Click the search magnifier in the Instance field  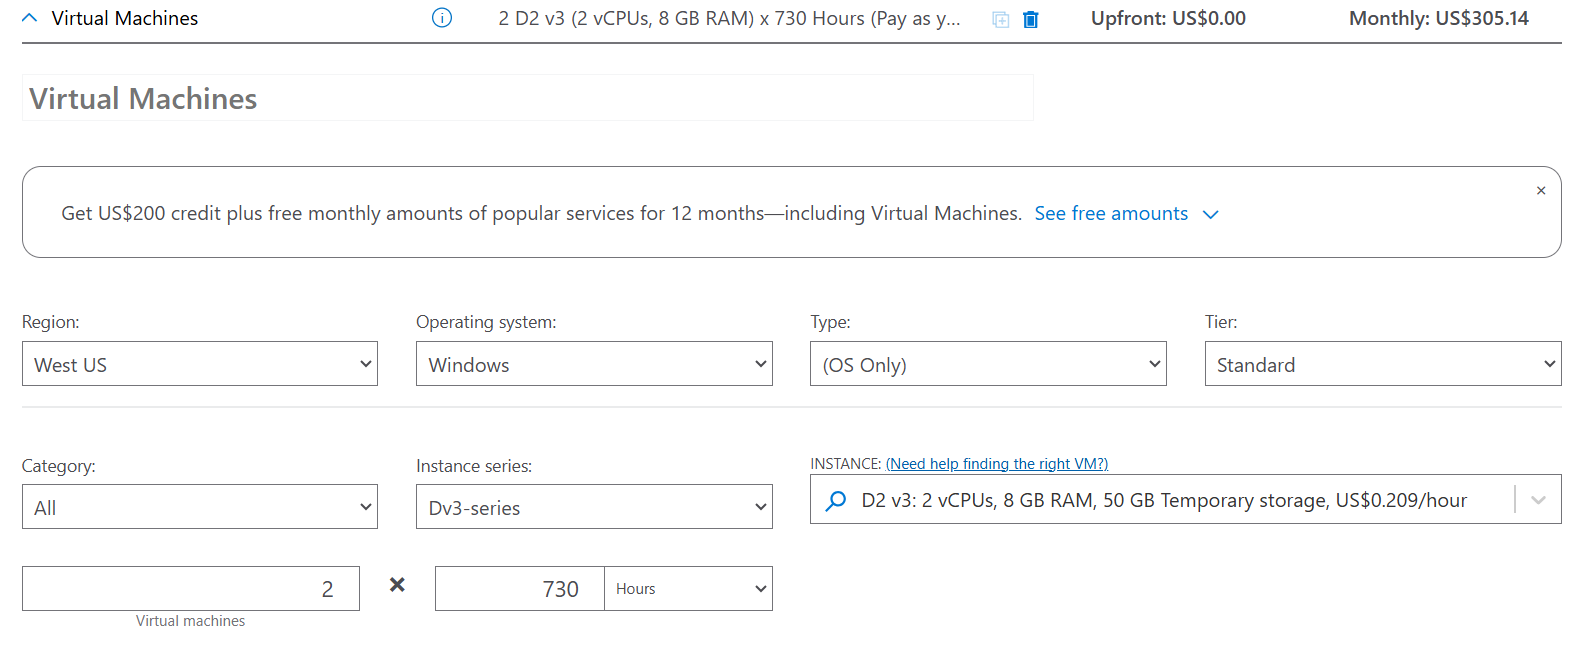(836, 500)
